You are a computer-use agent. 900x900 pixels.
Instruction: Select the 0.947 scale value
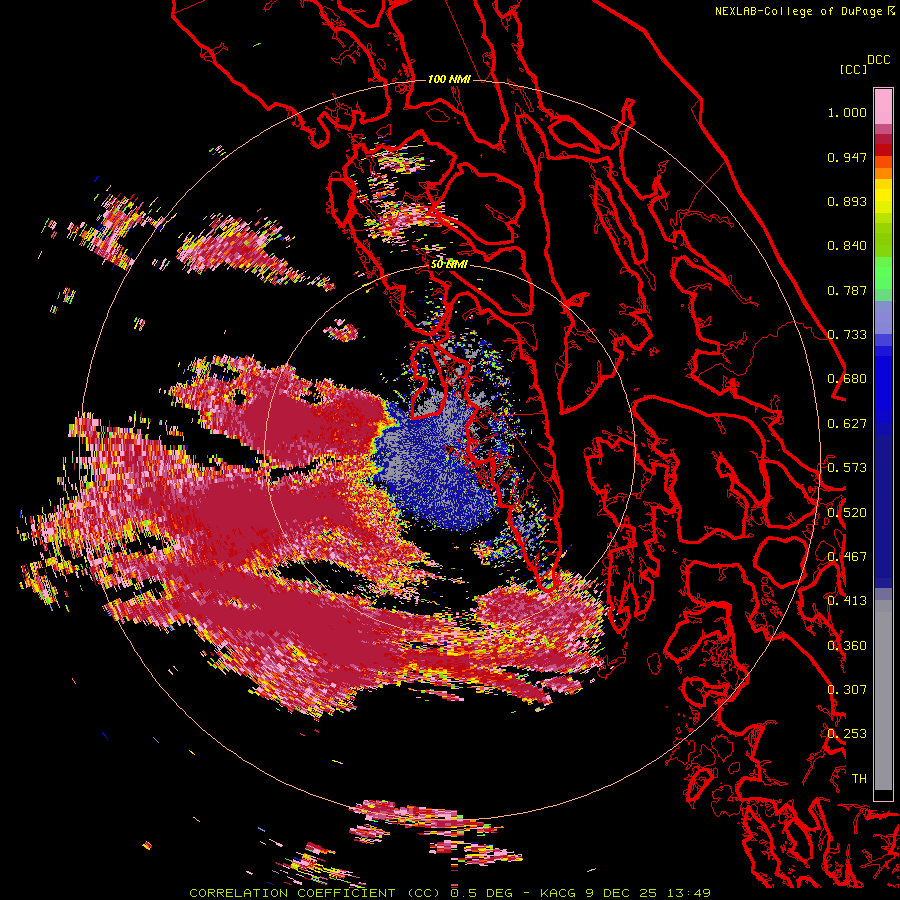(847, 157)
